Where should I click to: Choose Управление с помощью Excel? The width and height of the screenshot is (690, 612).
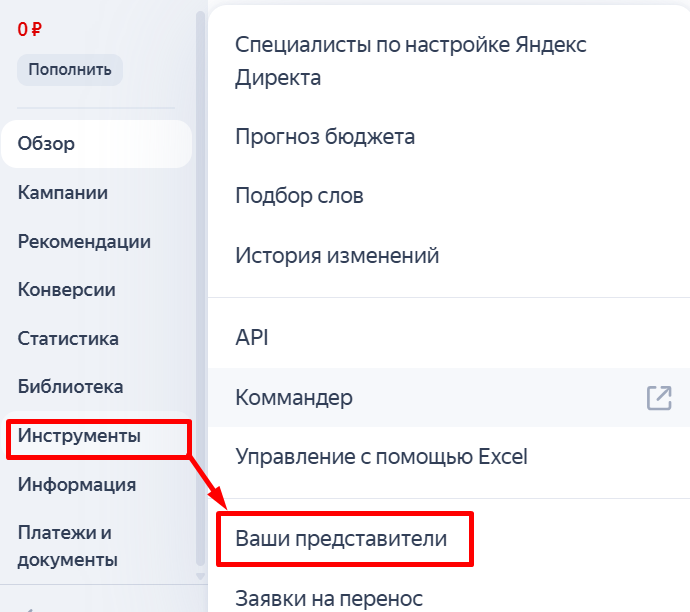pos(381,457)
